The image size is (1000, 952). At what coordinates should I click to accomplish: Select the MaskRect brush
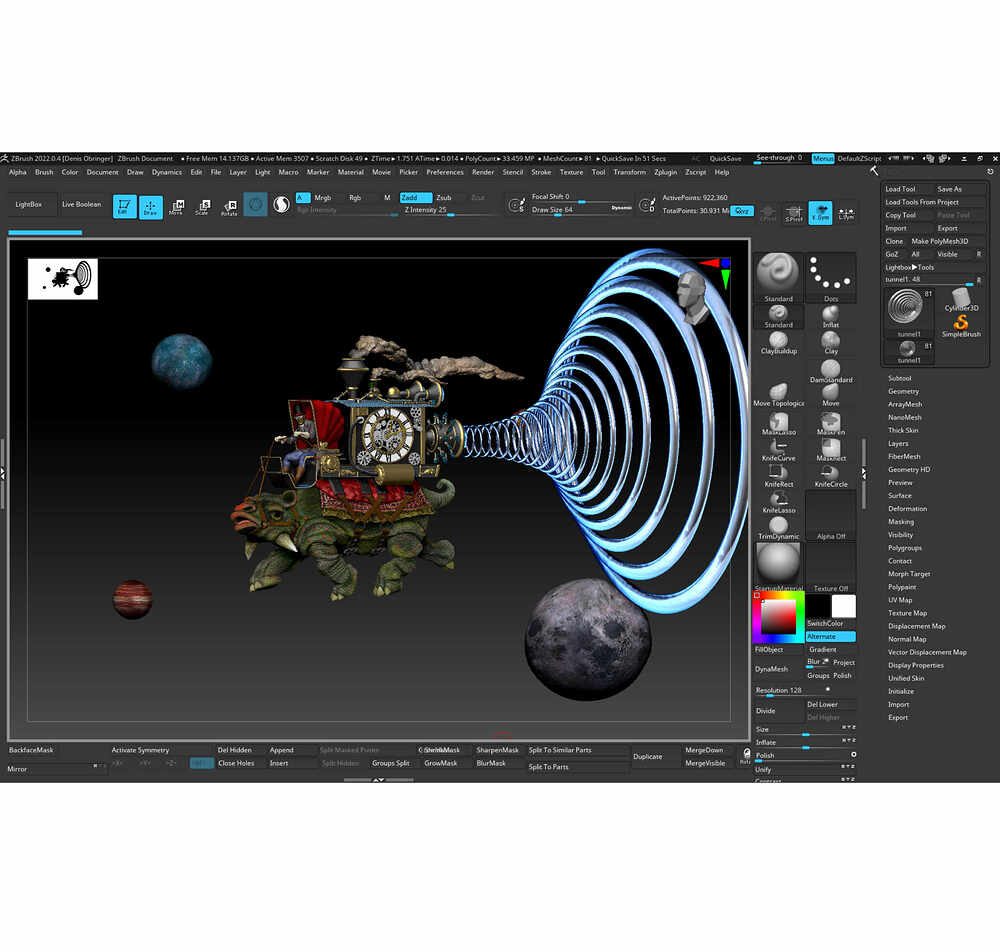[x=830, y=450]
